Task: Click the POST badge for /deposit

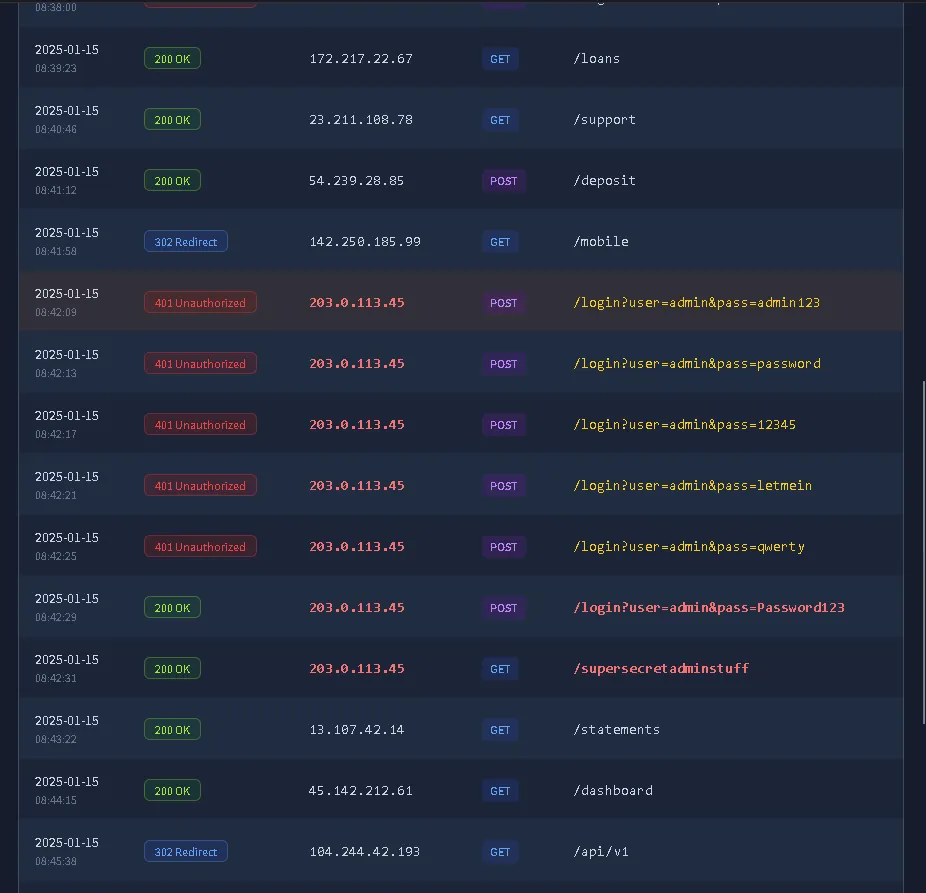Action: 503,181
